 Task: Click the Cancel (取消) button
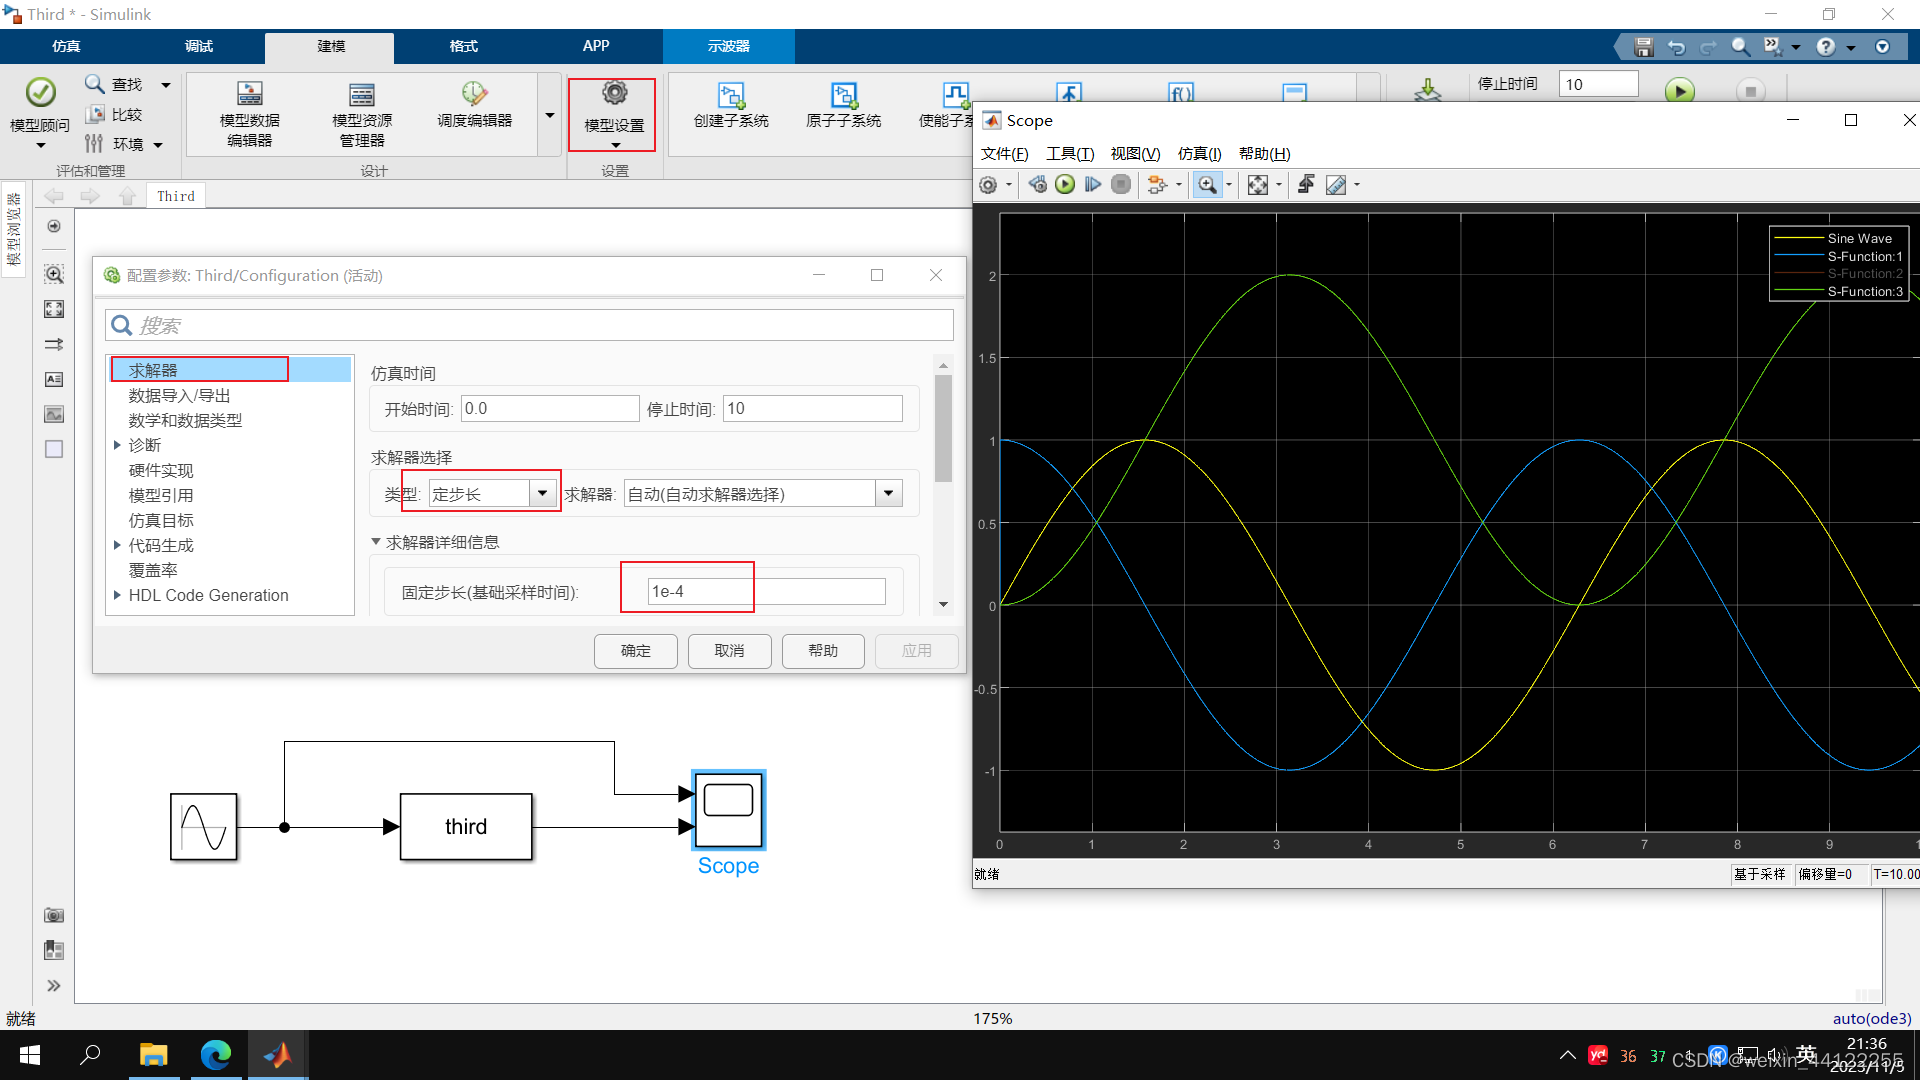(x=729, y=651)
